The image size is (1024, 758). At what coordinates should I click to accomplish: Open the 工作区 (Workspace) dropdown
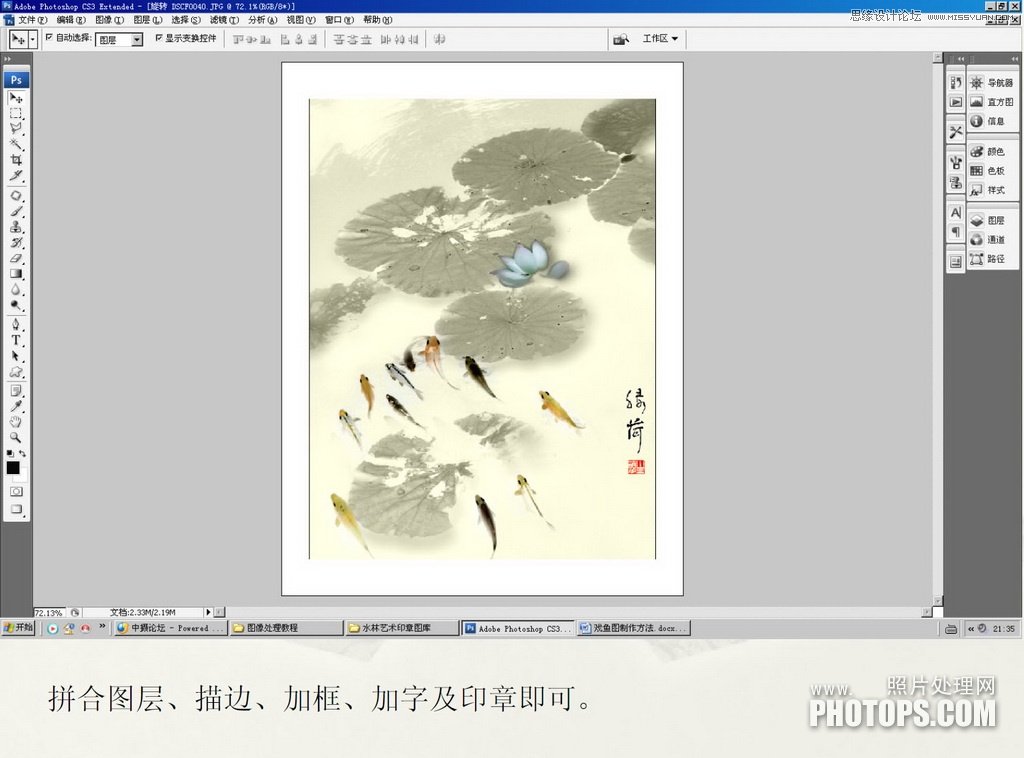pyautogui.click(x=660, y=38)
